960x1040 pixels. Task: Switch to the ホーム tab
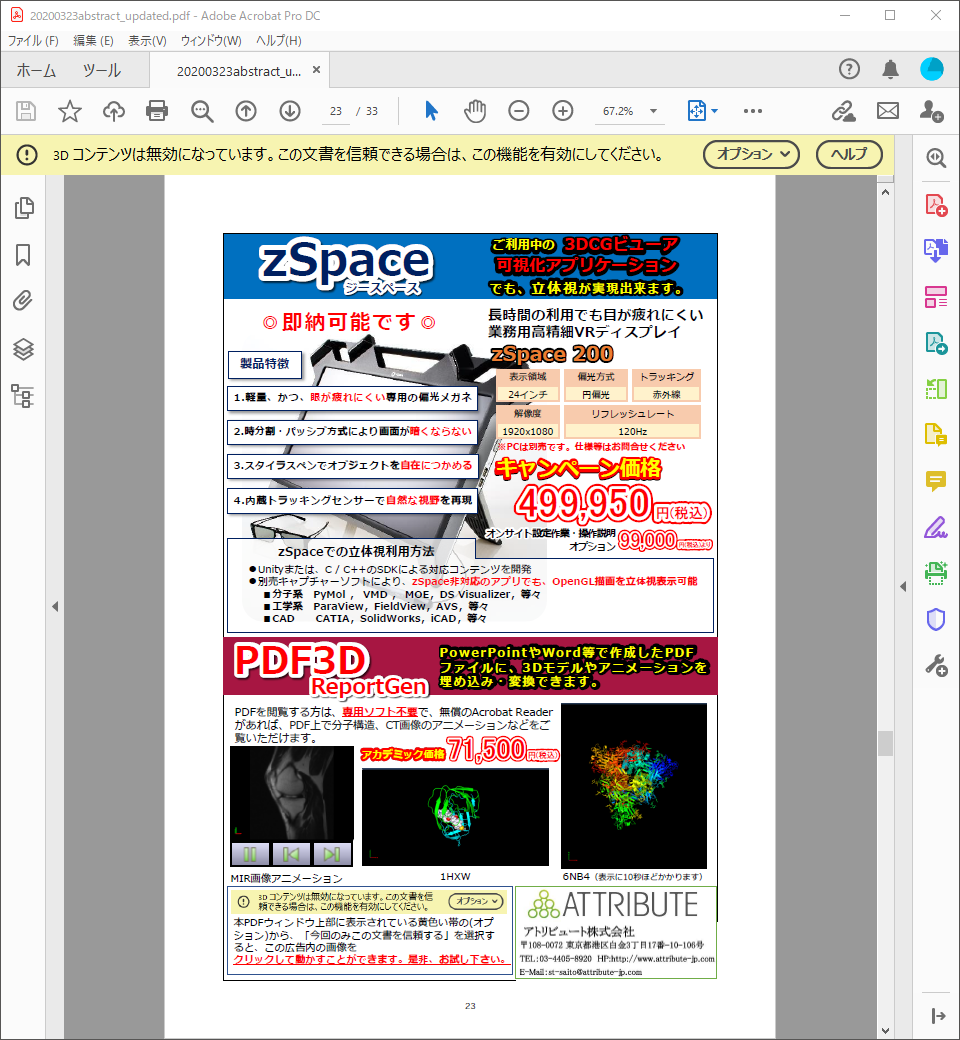[36, 70]
